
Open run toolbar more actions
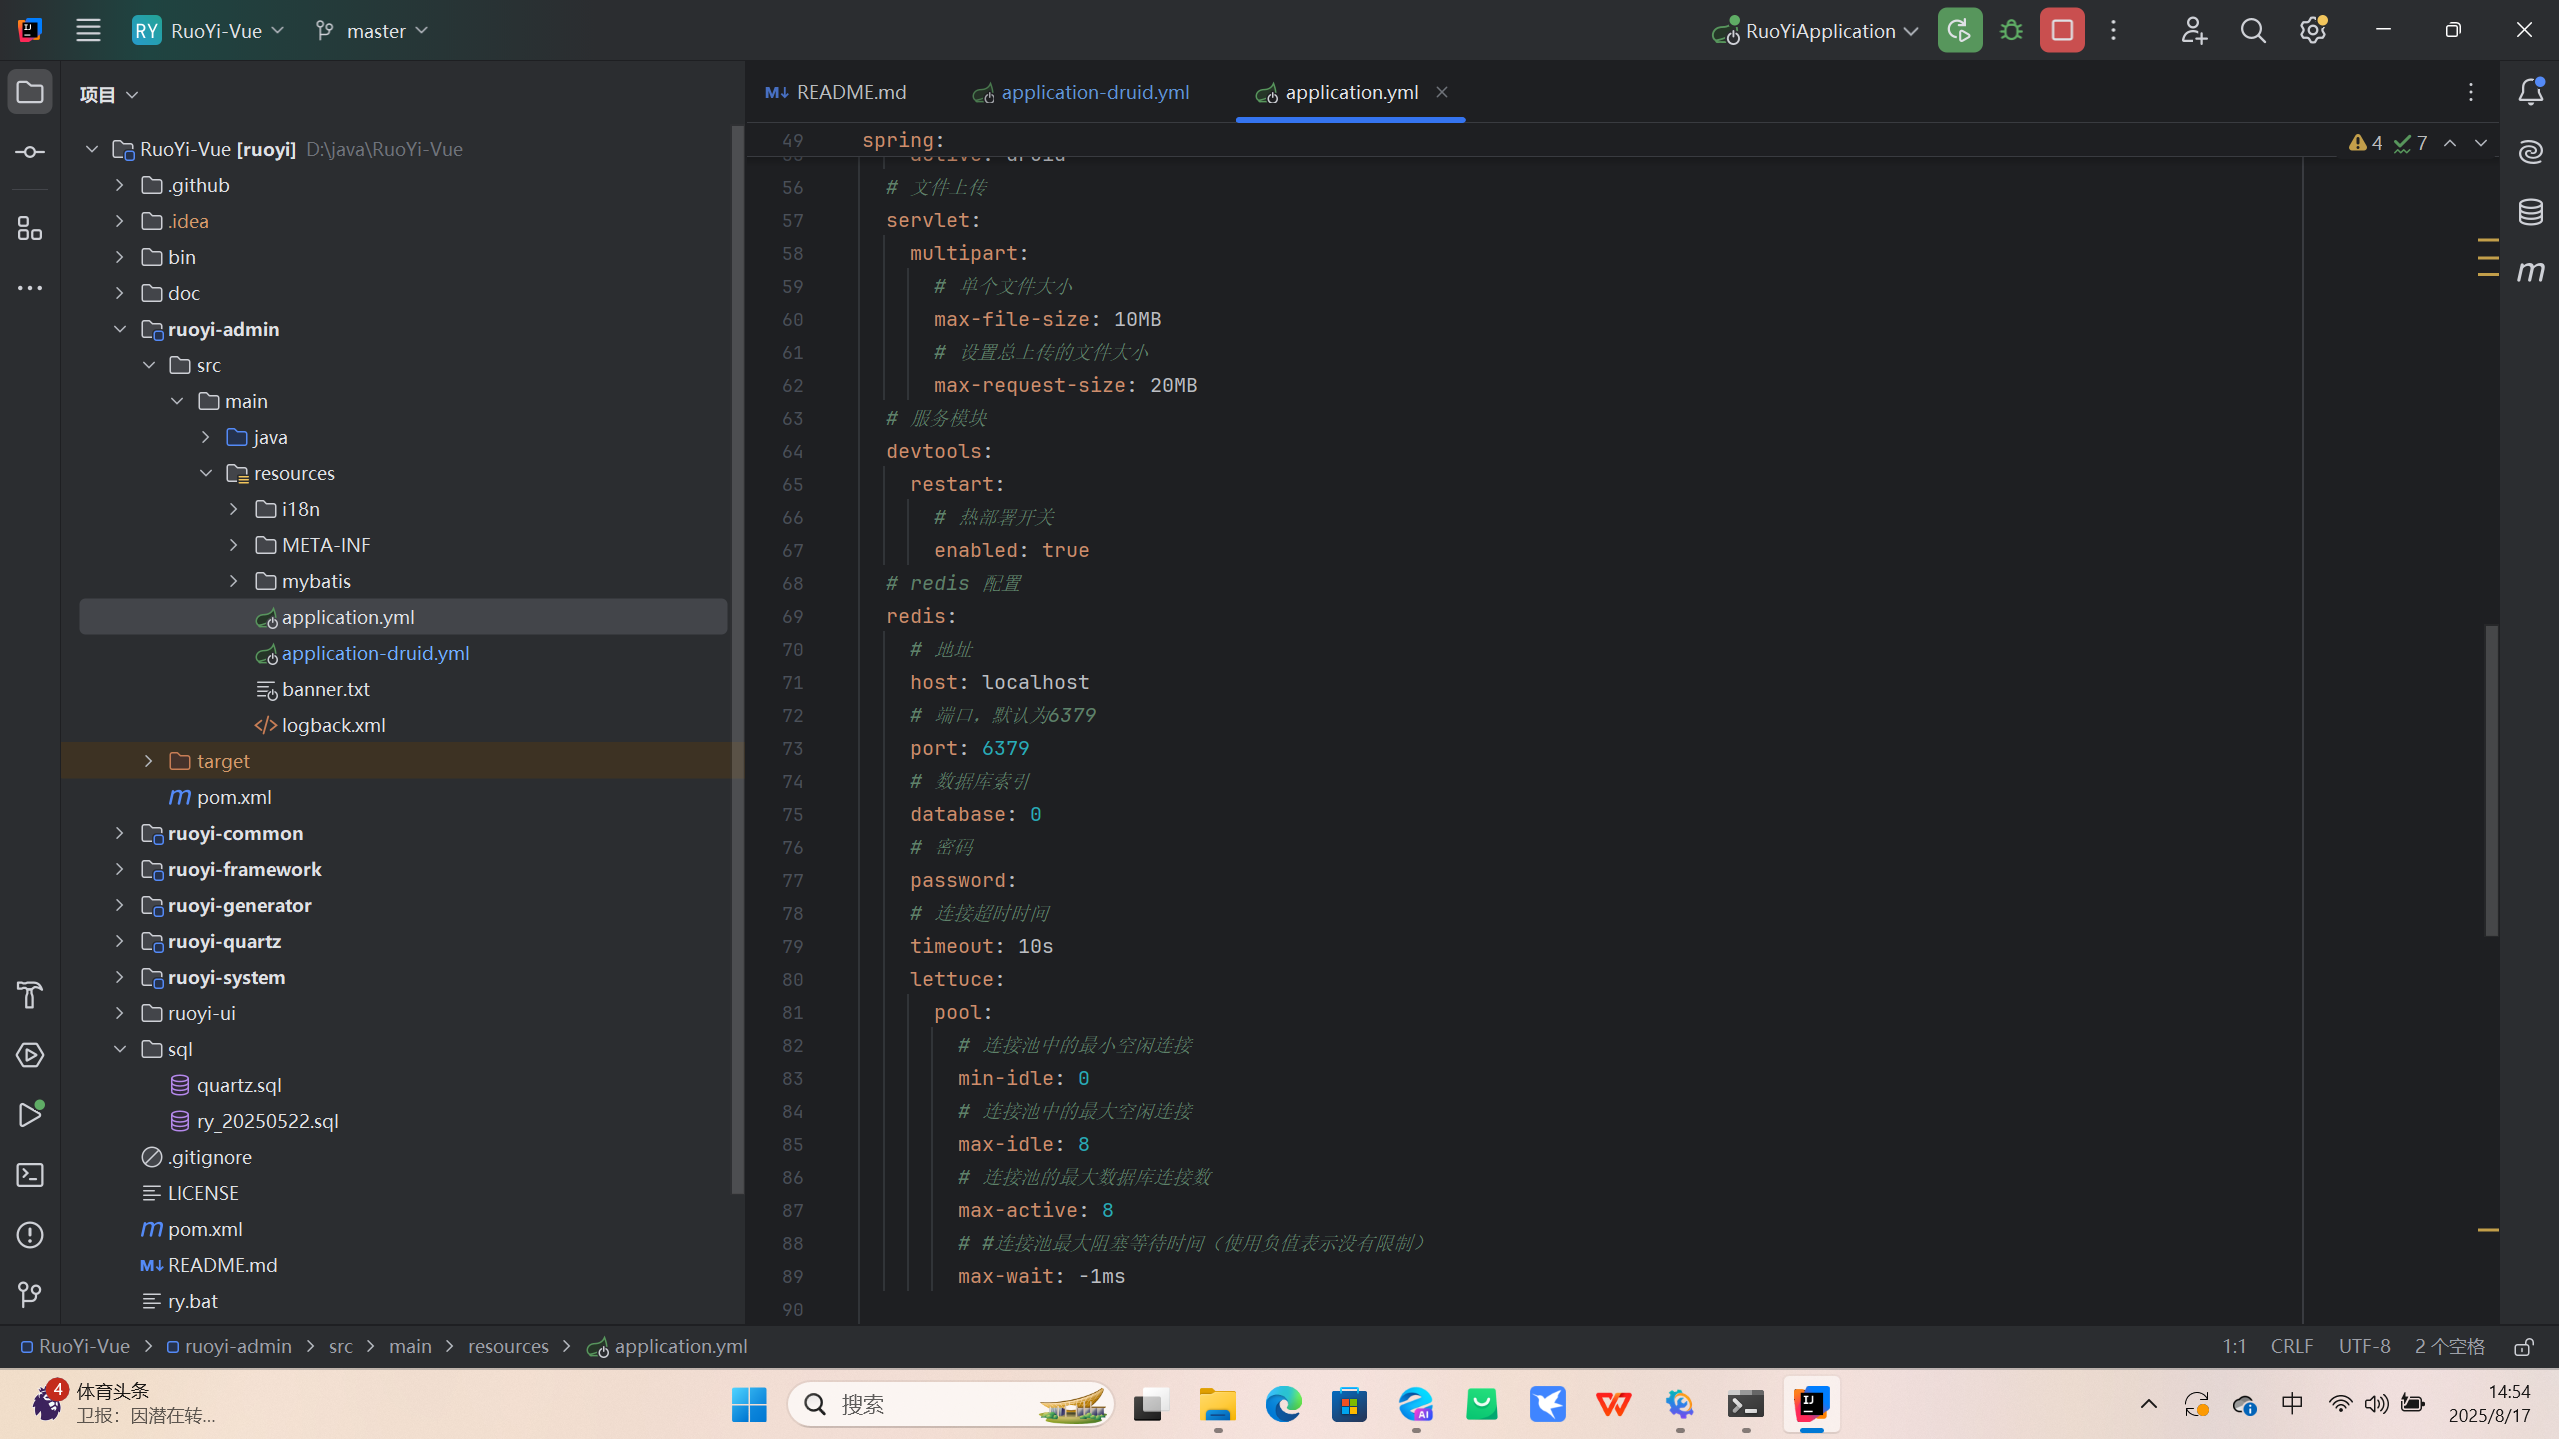[x=2113, y=30]
